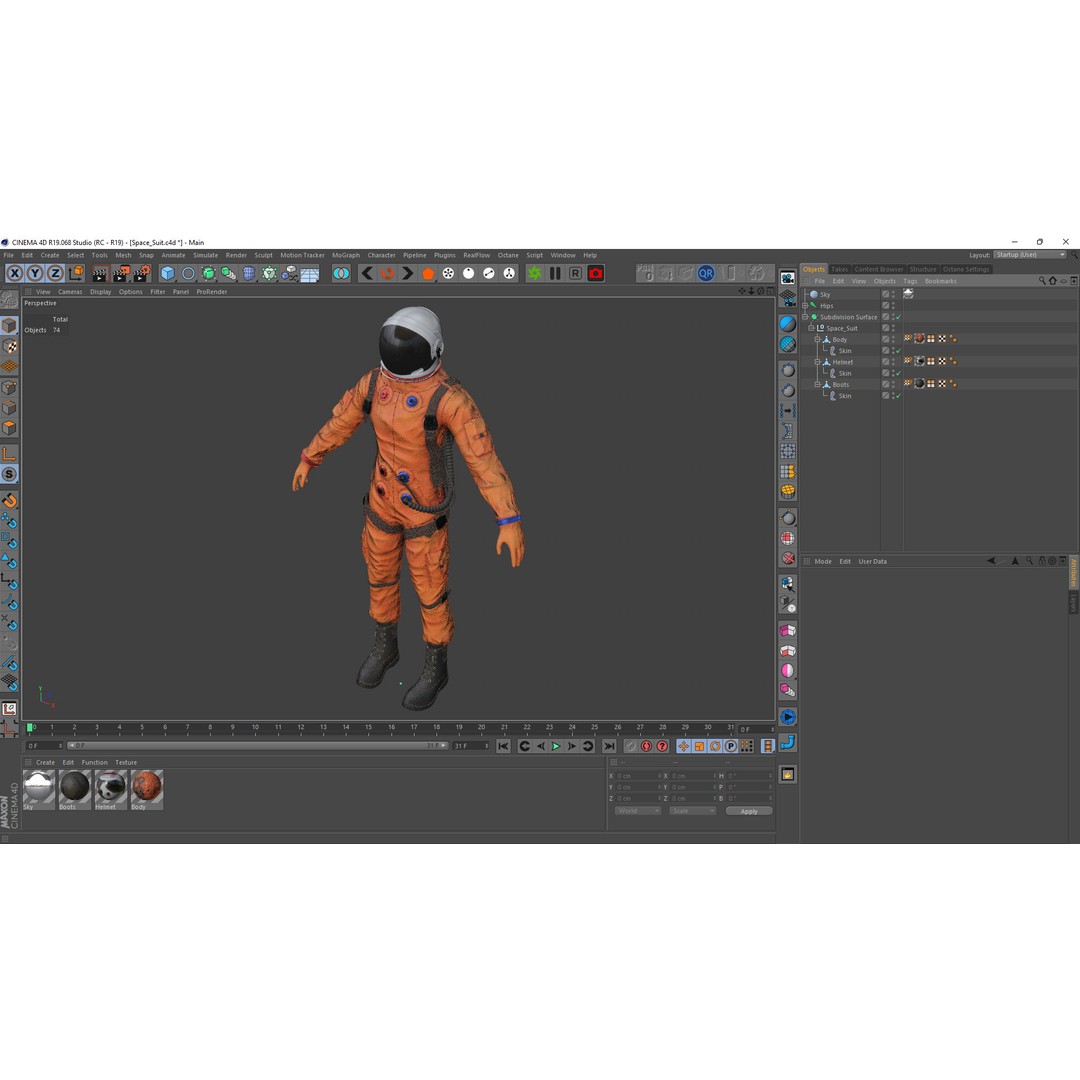Collapse the Helmet tree node
The width and height of the screenshot is (1080, 1080).
tap(818, 362)
